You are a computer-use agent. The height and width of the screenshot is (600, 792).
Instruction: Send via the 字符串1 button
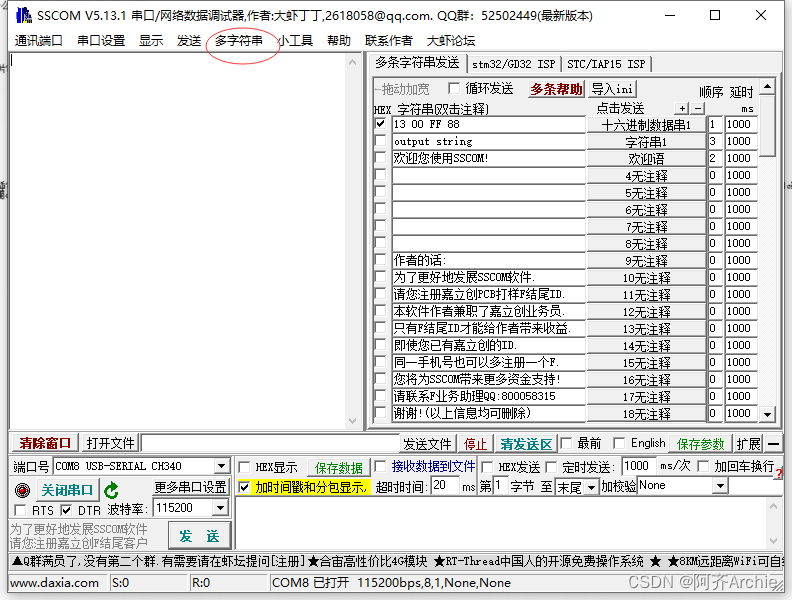646,142
